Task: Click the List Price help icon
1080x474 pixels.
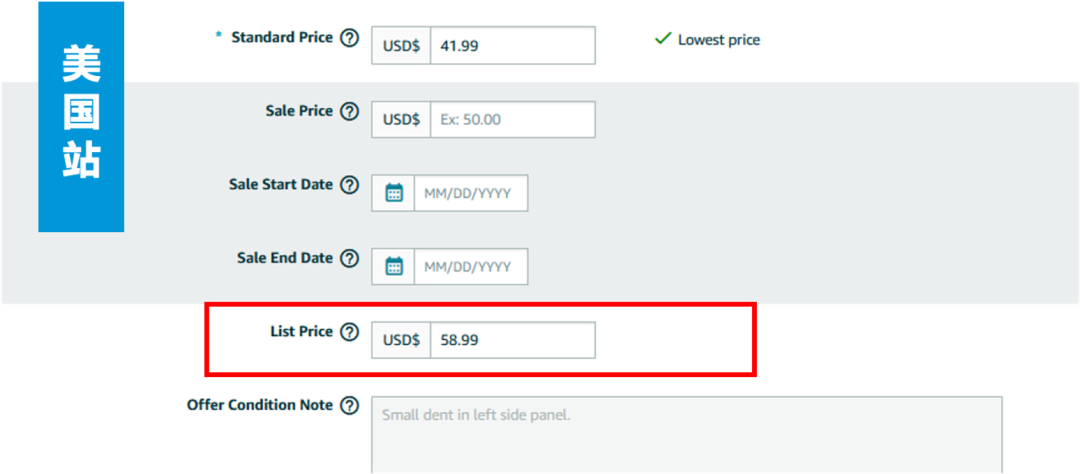Action: pyautogui.click(x=350, y=332)
